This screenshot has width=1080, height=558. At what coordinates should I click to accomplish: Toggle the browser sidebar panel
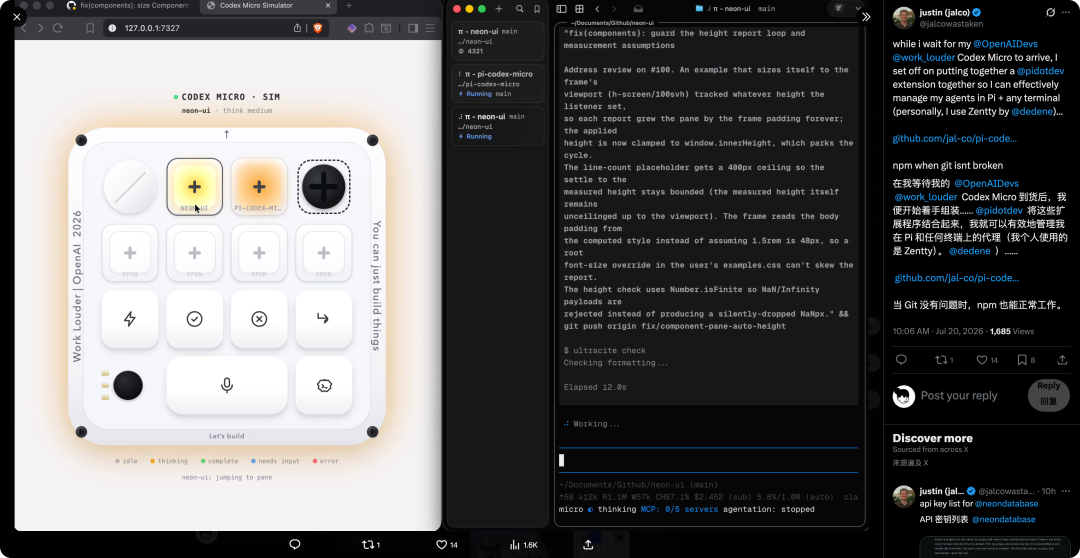(x=413, y=28)
